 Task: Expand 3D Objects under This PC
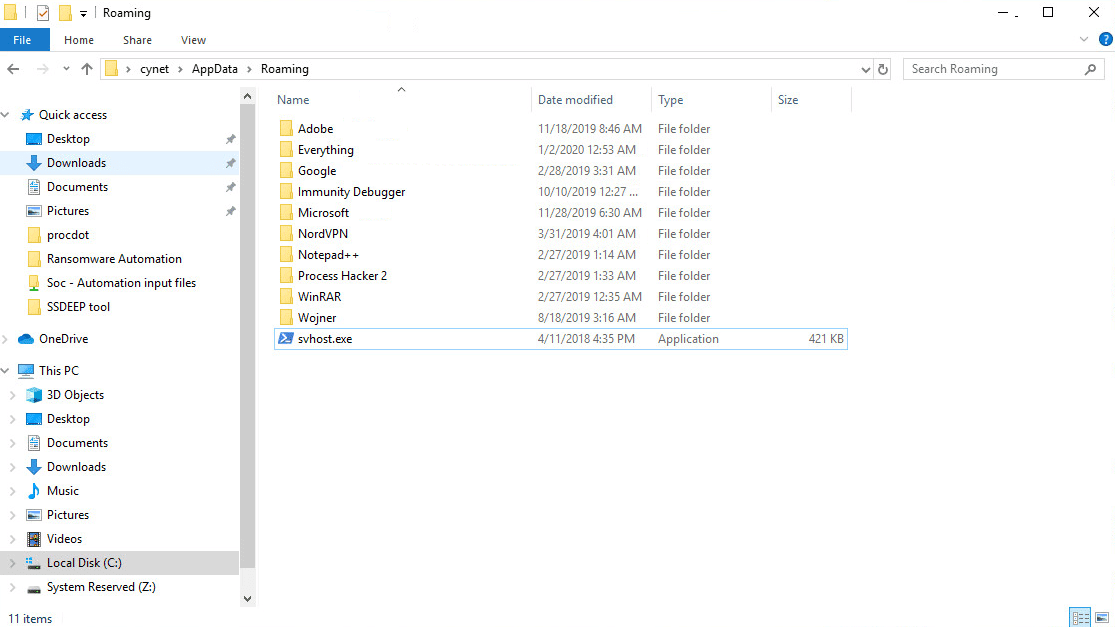click(13, 395)
